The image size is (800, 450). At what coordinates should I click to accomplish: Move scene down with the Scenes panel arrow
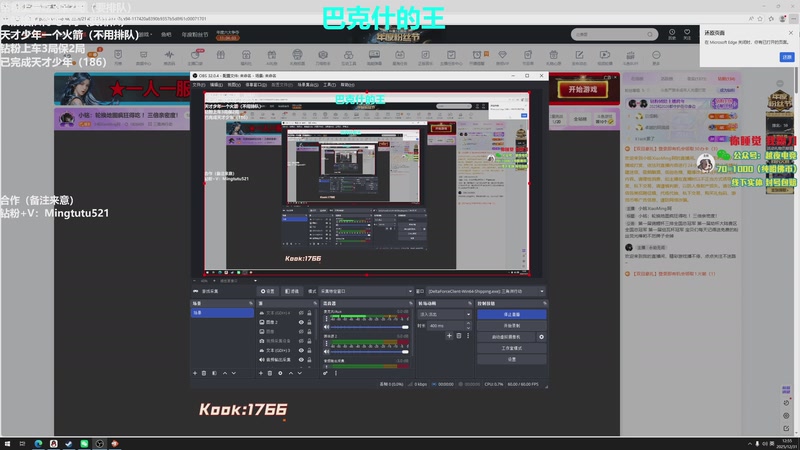pos(234,373)
